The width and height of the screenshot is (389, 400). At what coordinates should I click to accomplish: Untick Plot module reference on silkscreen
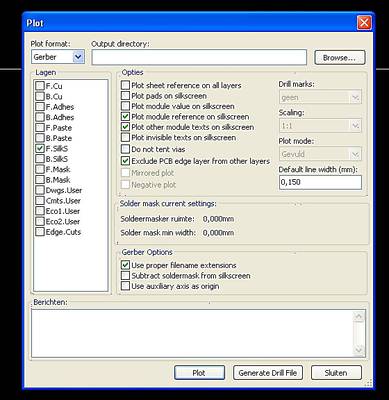point(125,117)
